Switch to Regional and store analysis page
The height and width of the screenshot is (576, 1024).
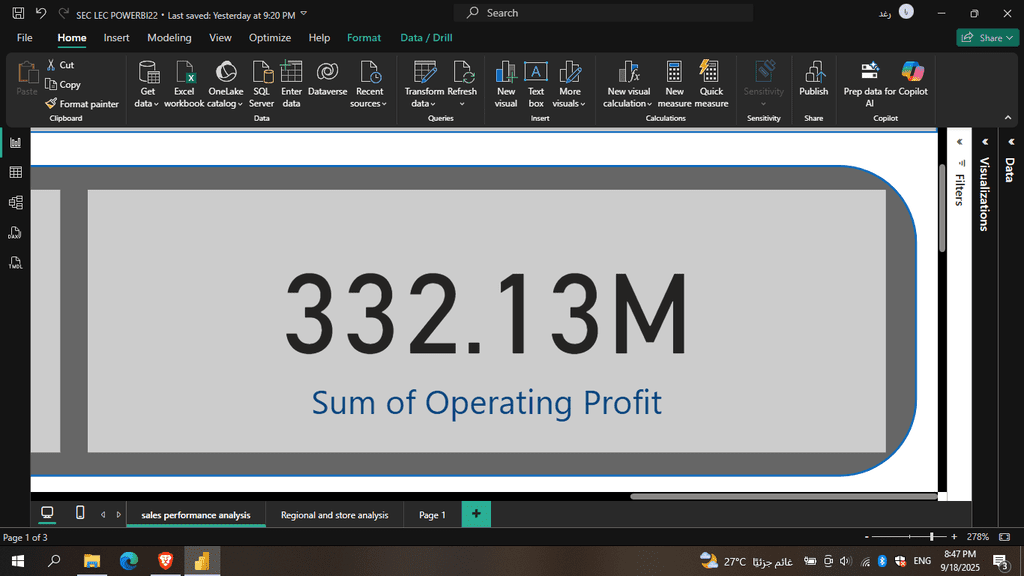click(334, 515)
